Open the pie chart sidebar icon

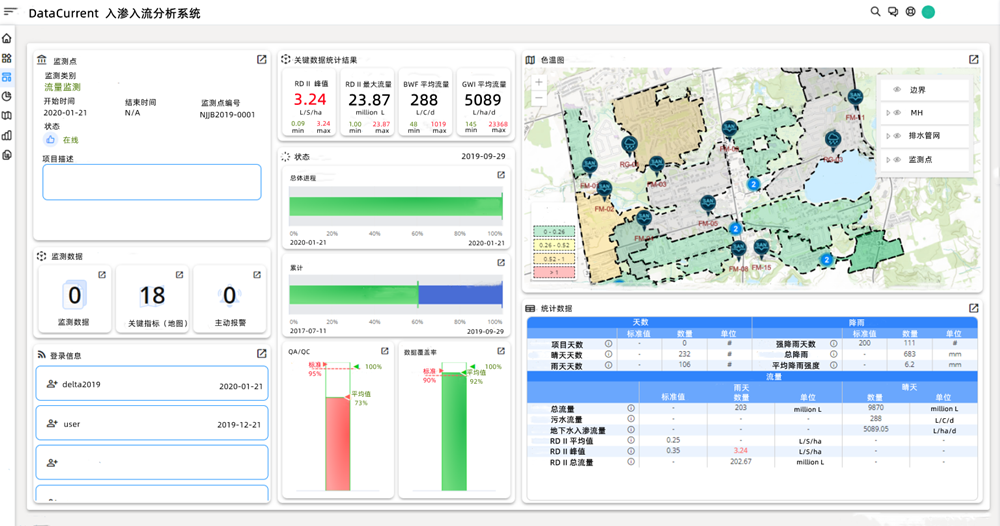[x=7, y=96]
